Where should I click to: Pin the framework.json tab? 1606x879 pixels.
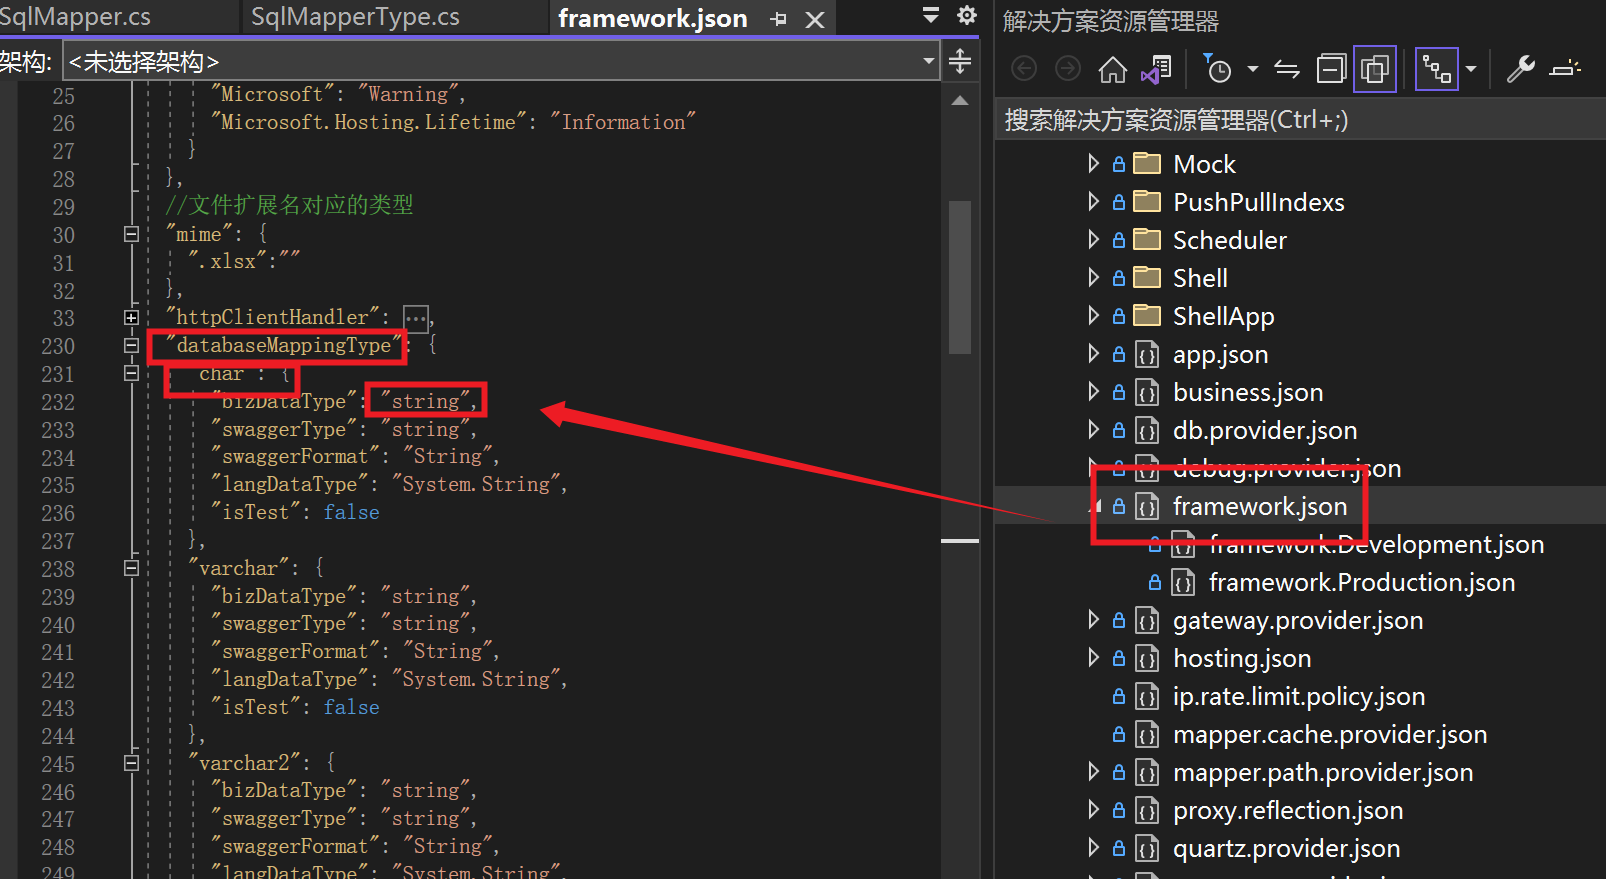click(x=779, y=19)
